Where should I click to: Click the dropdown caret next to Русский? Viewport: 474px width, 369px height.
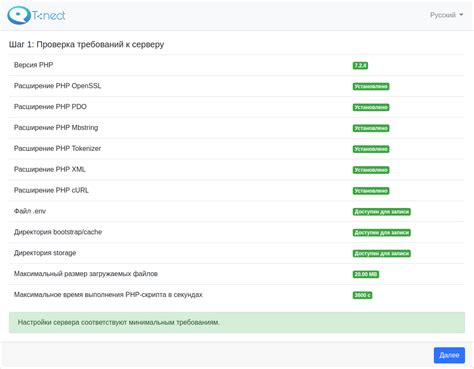tap(461, 15)
